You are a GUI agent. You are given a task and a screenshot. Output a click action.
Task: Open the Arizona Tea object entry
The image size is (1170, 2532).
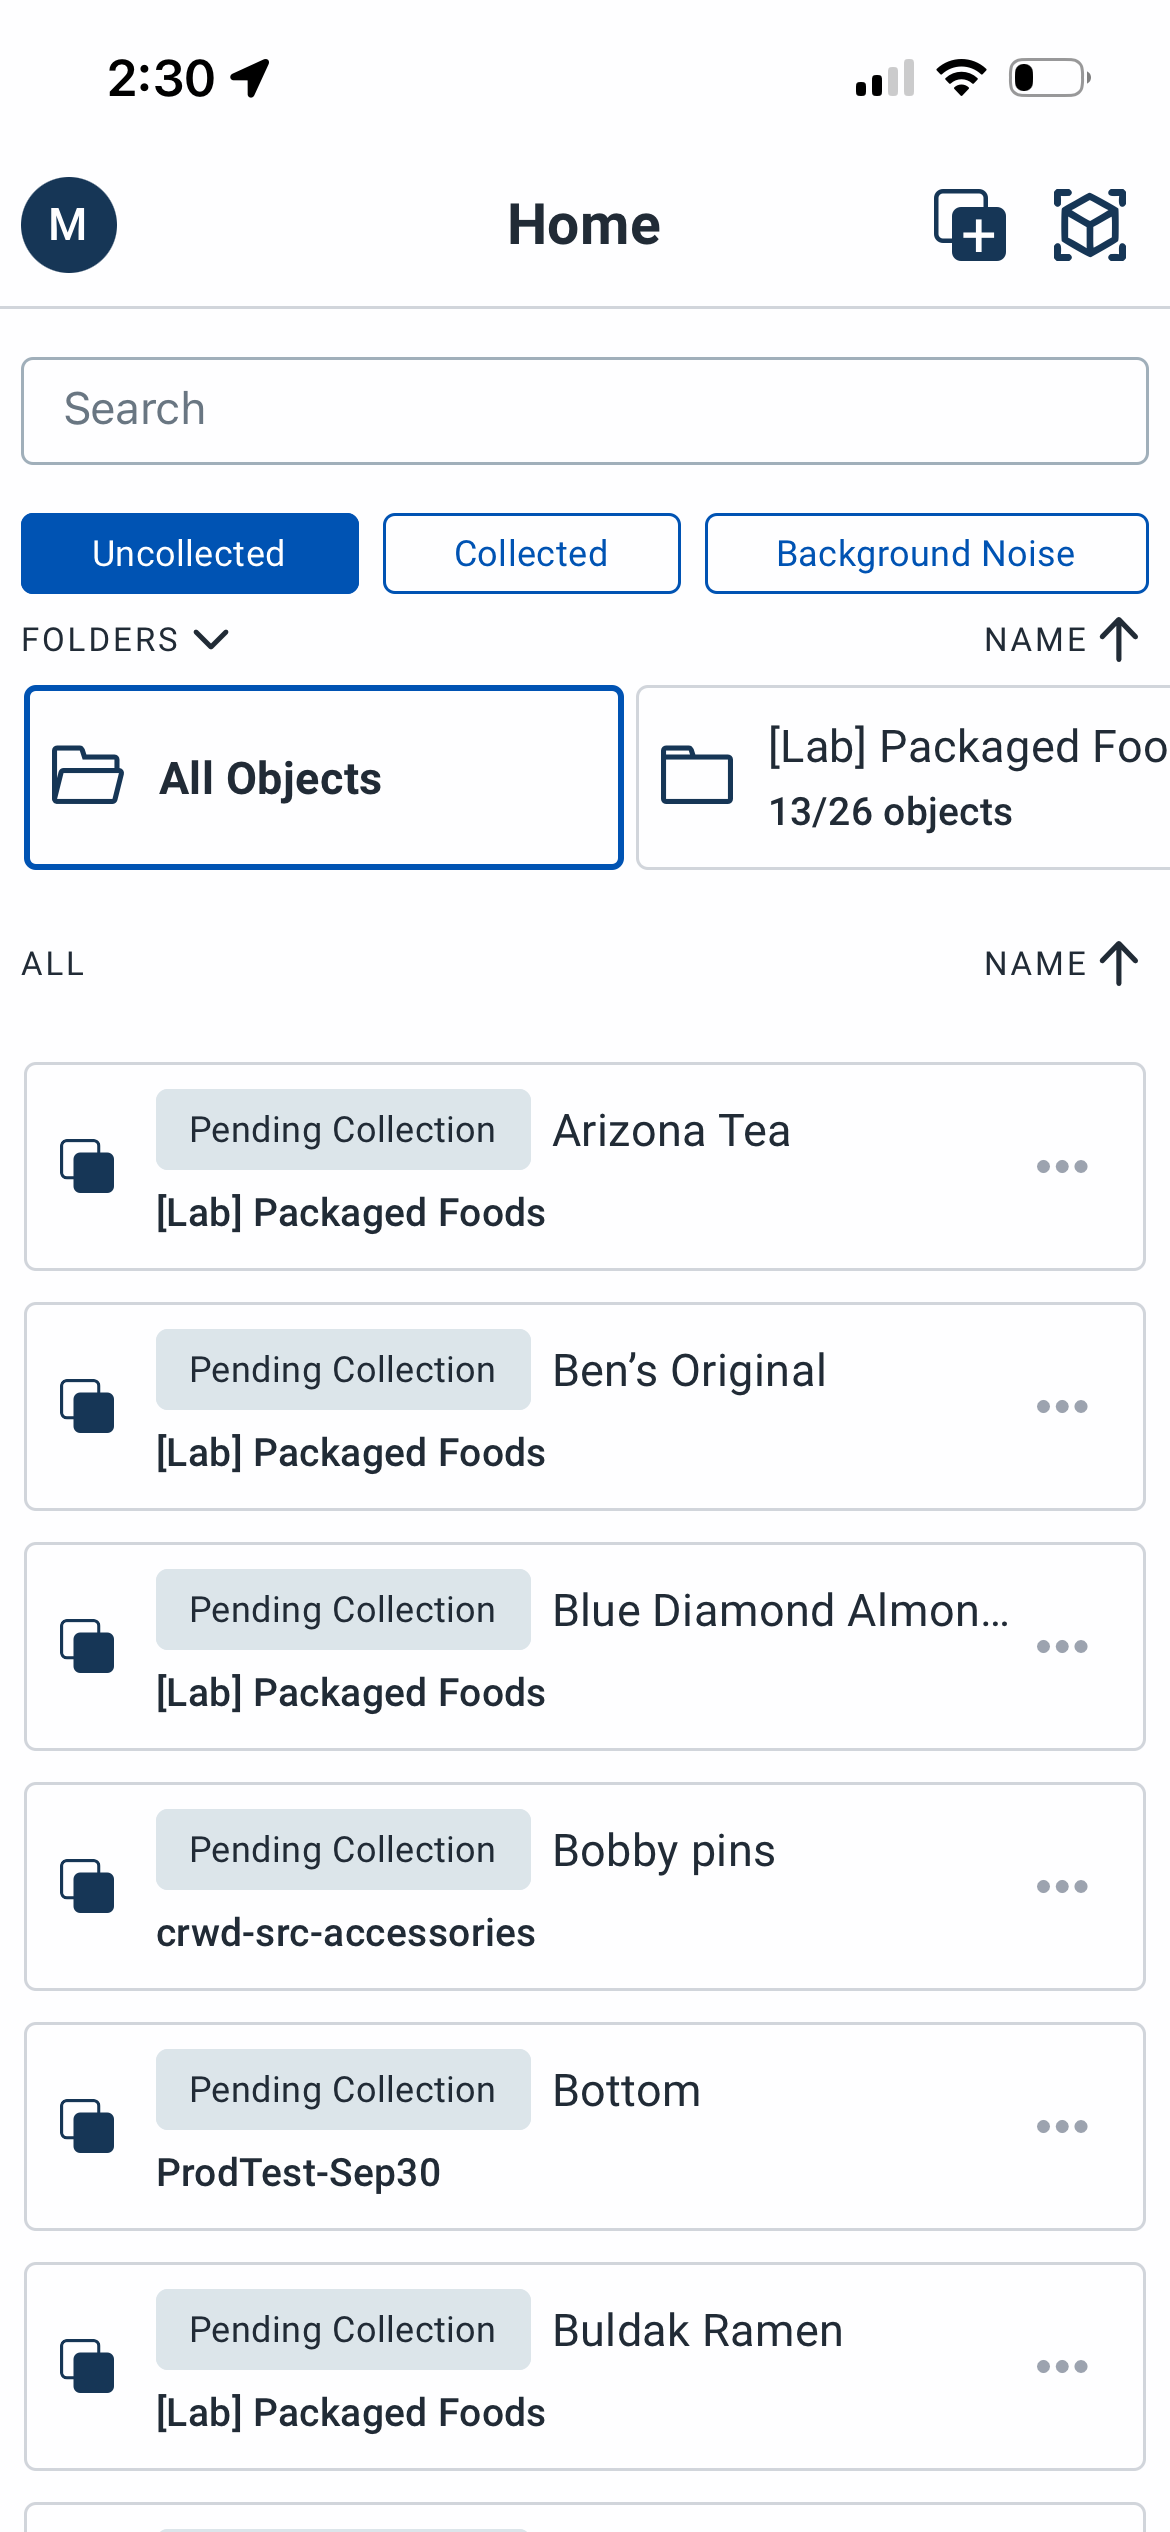point(671,1132)
